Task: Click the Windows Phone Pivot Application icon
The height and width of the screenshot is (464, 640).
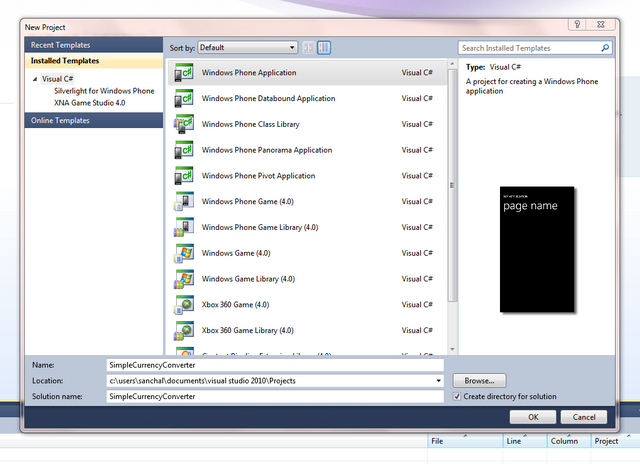Action: 184,175
